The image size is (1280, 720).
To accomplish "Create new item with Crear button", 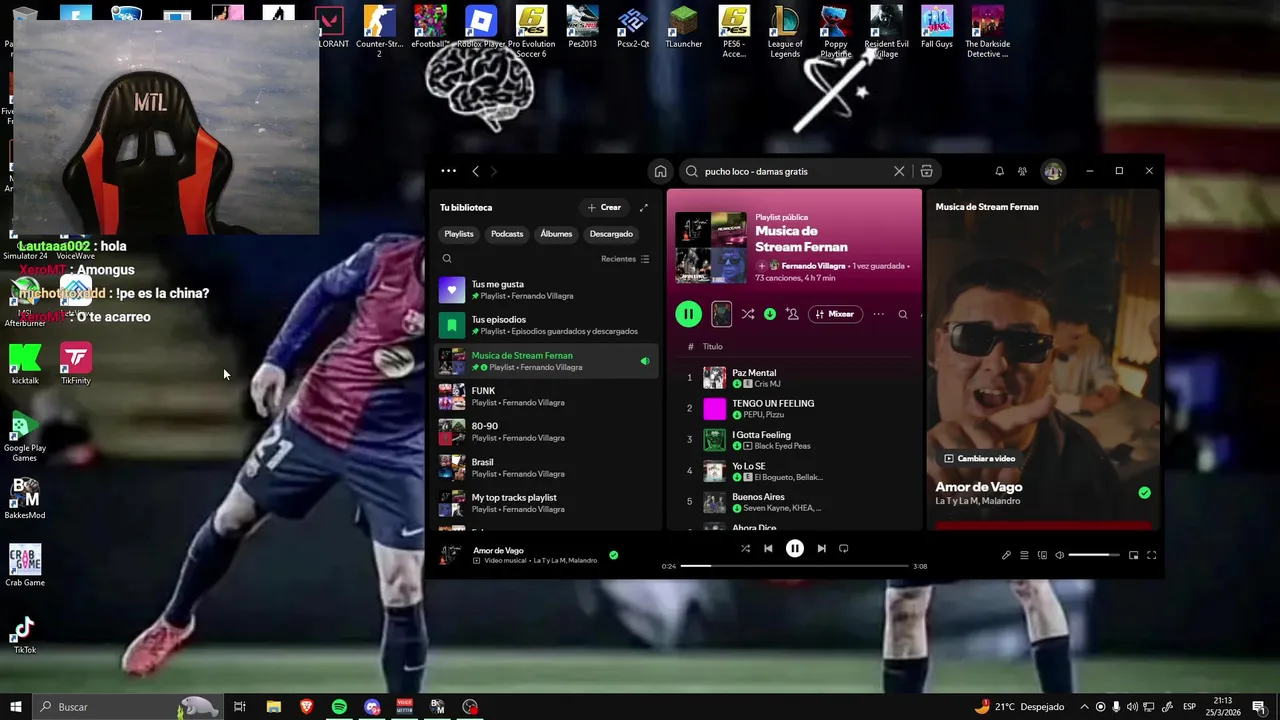I will 604,207.
